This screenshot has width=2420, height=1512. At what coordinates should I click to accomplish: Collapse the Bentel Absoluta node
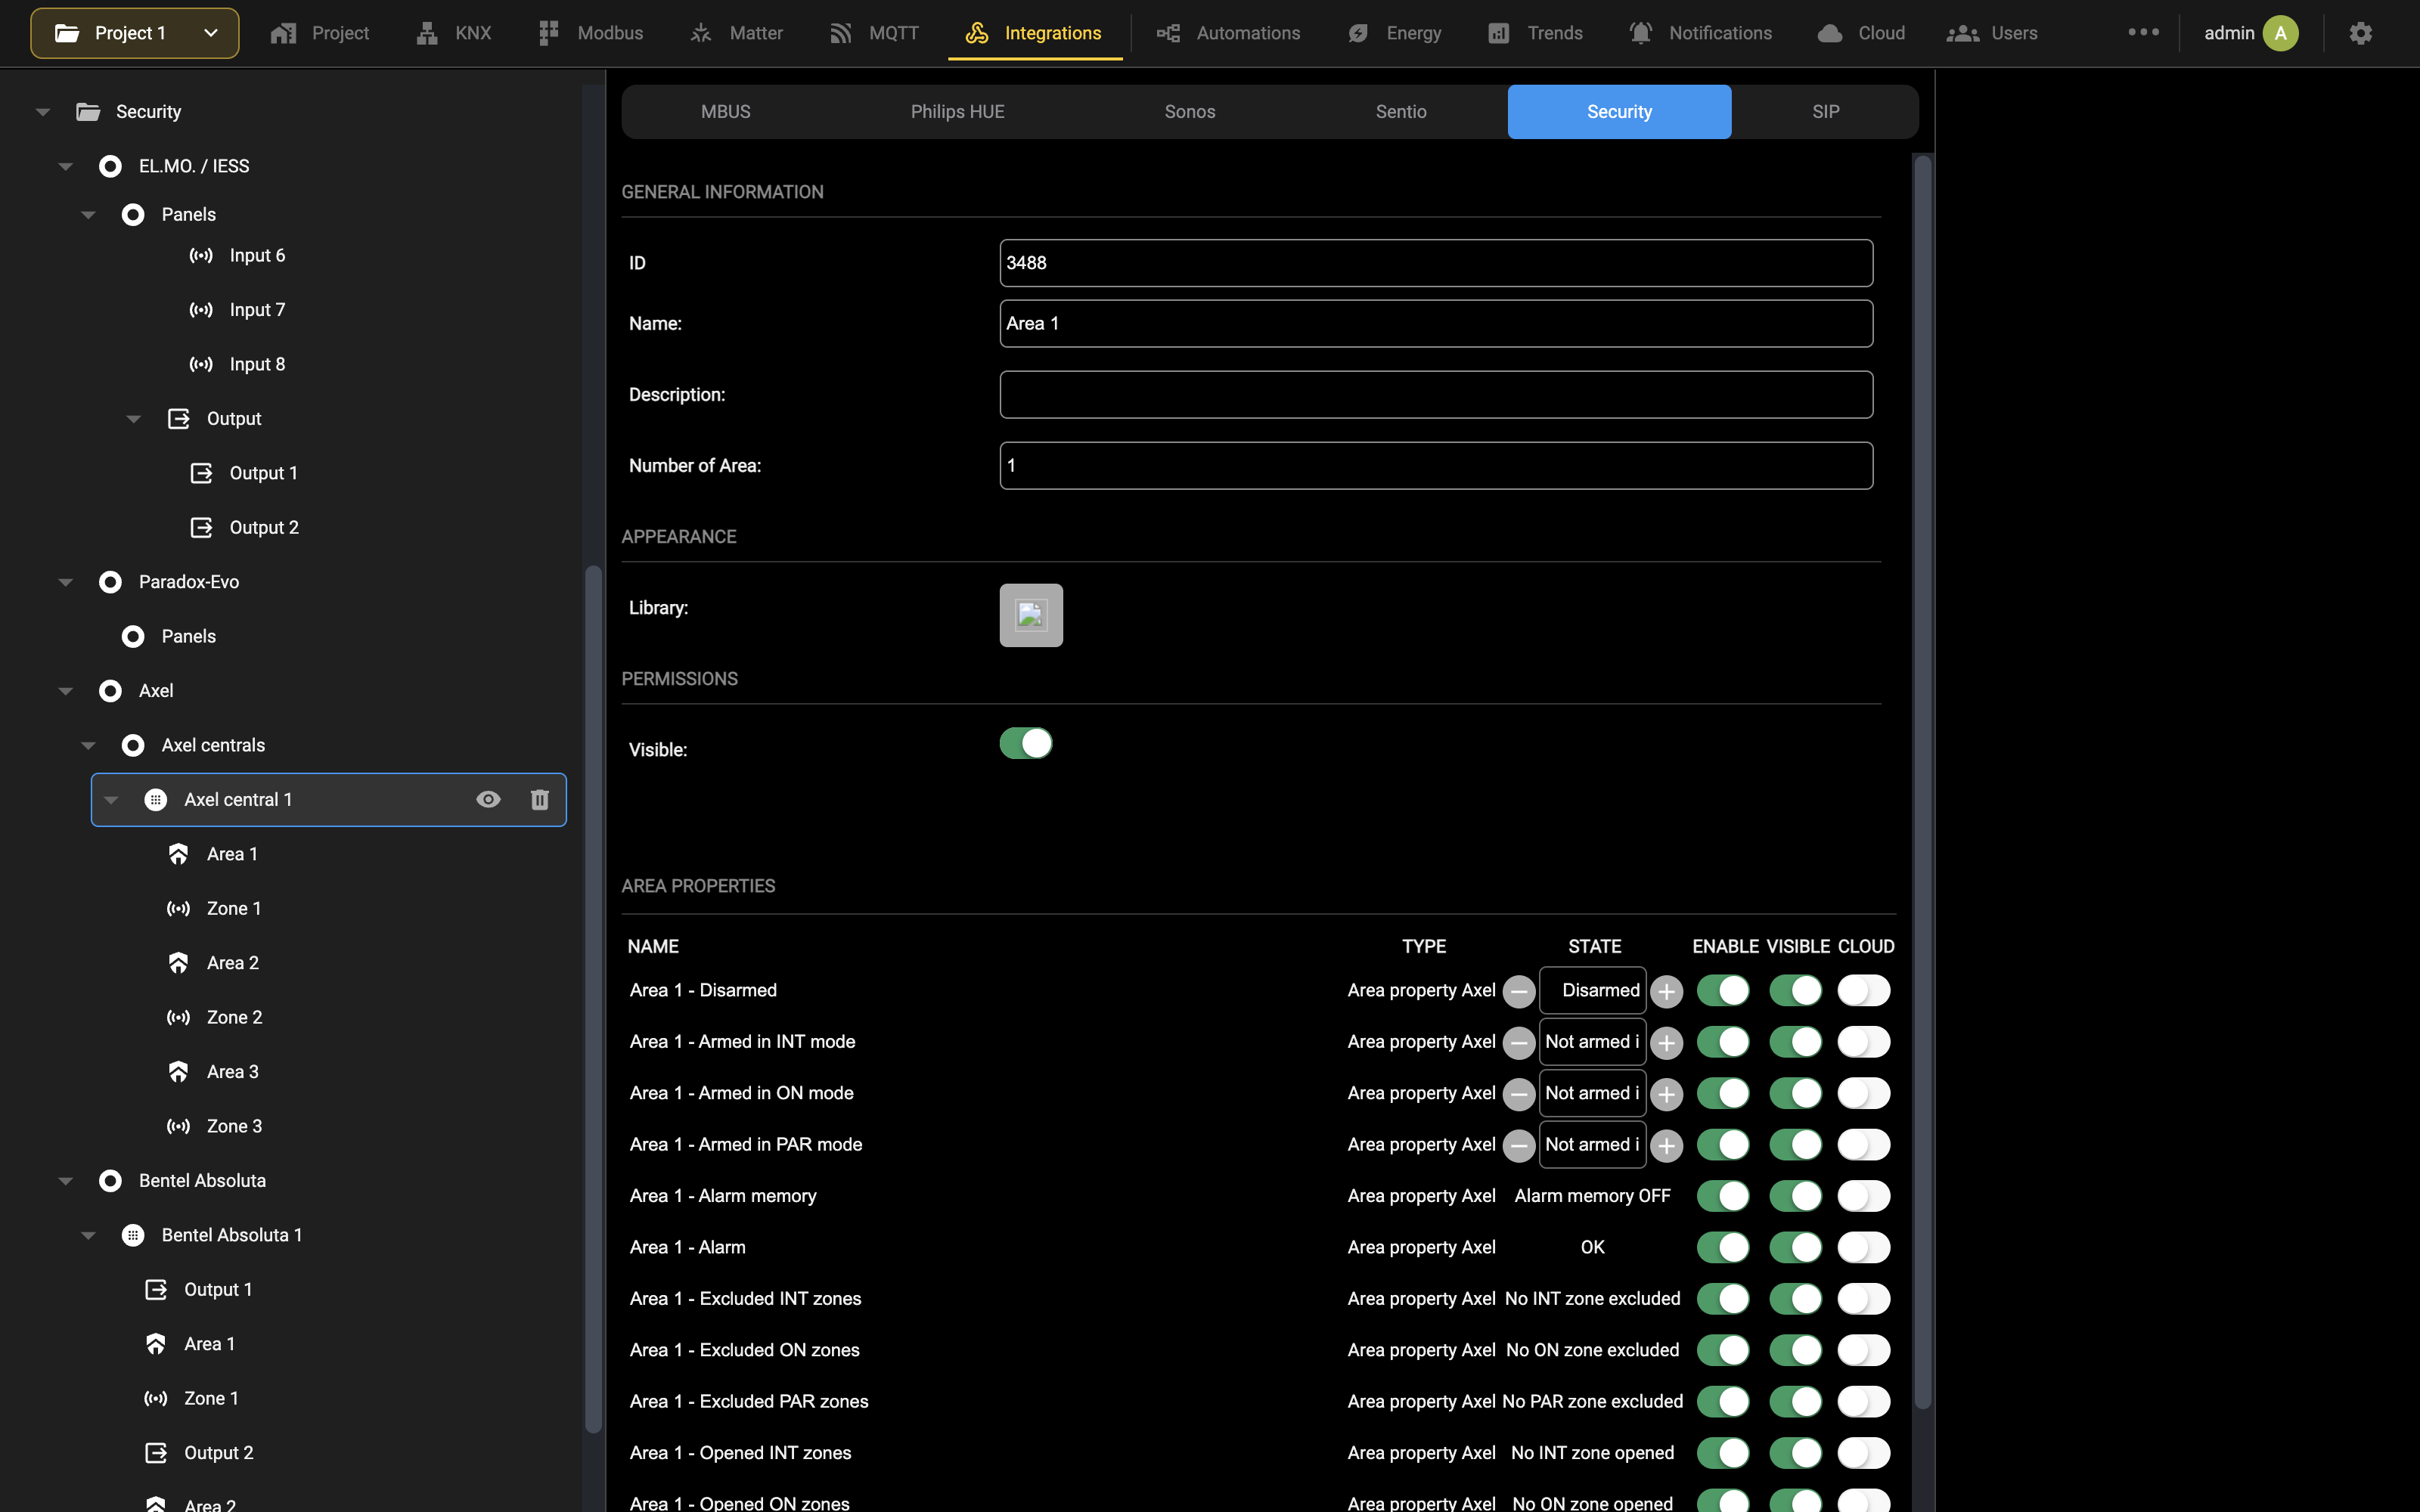point(66,1181)
